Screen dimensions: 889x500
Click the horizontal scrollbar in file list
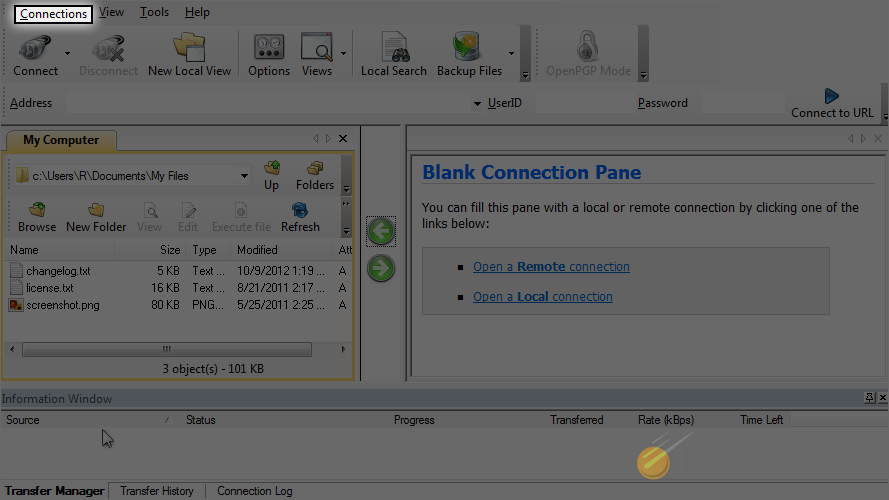click(166, 350)
